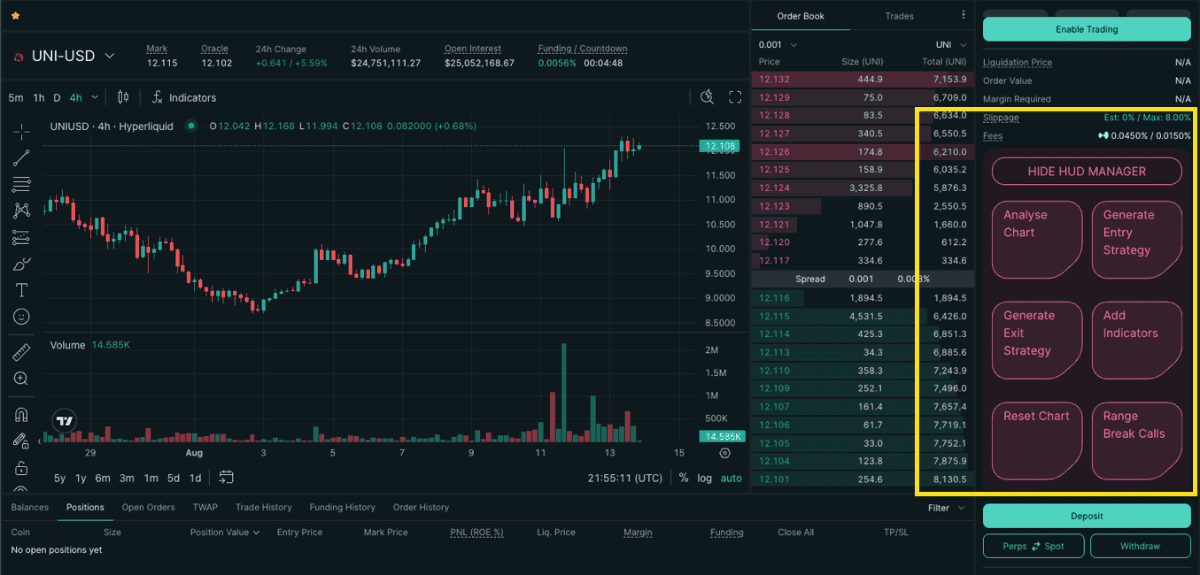The image size is (1200, 575).
Task: Select the crosshair cursor tool
Action: 21,131
